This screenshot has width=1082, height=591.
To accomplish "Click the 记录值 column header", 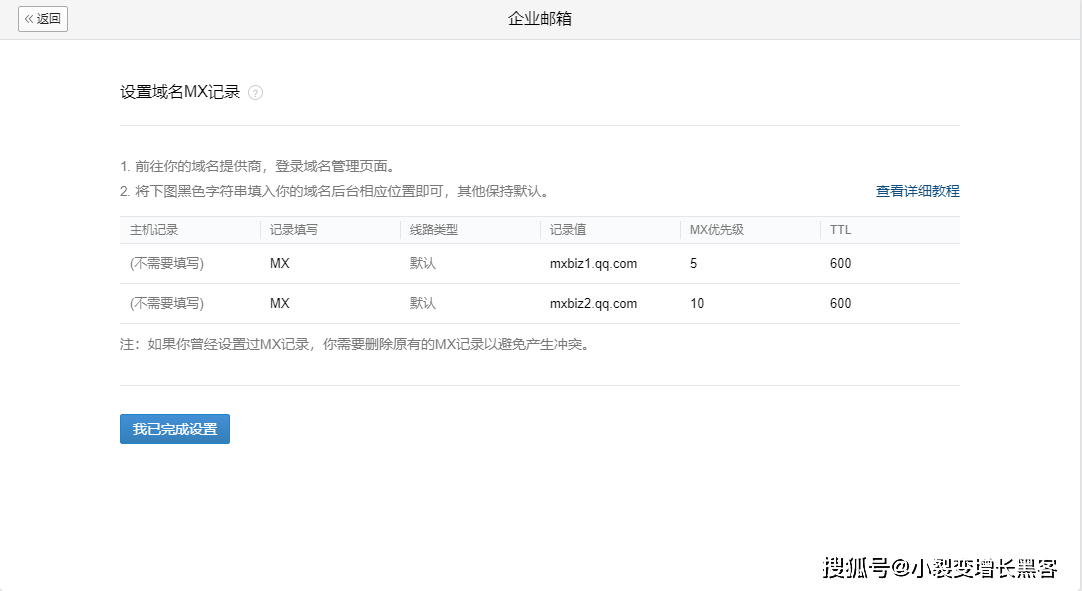I will 568,230.
